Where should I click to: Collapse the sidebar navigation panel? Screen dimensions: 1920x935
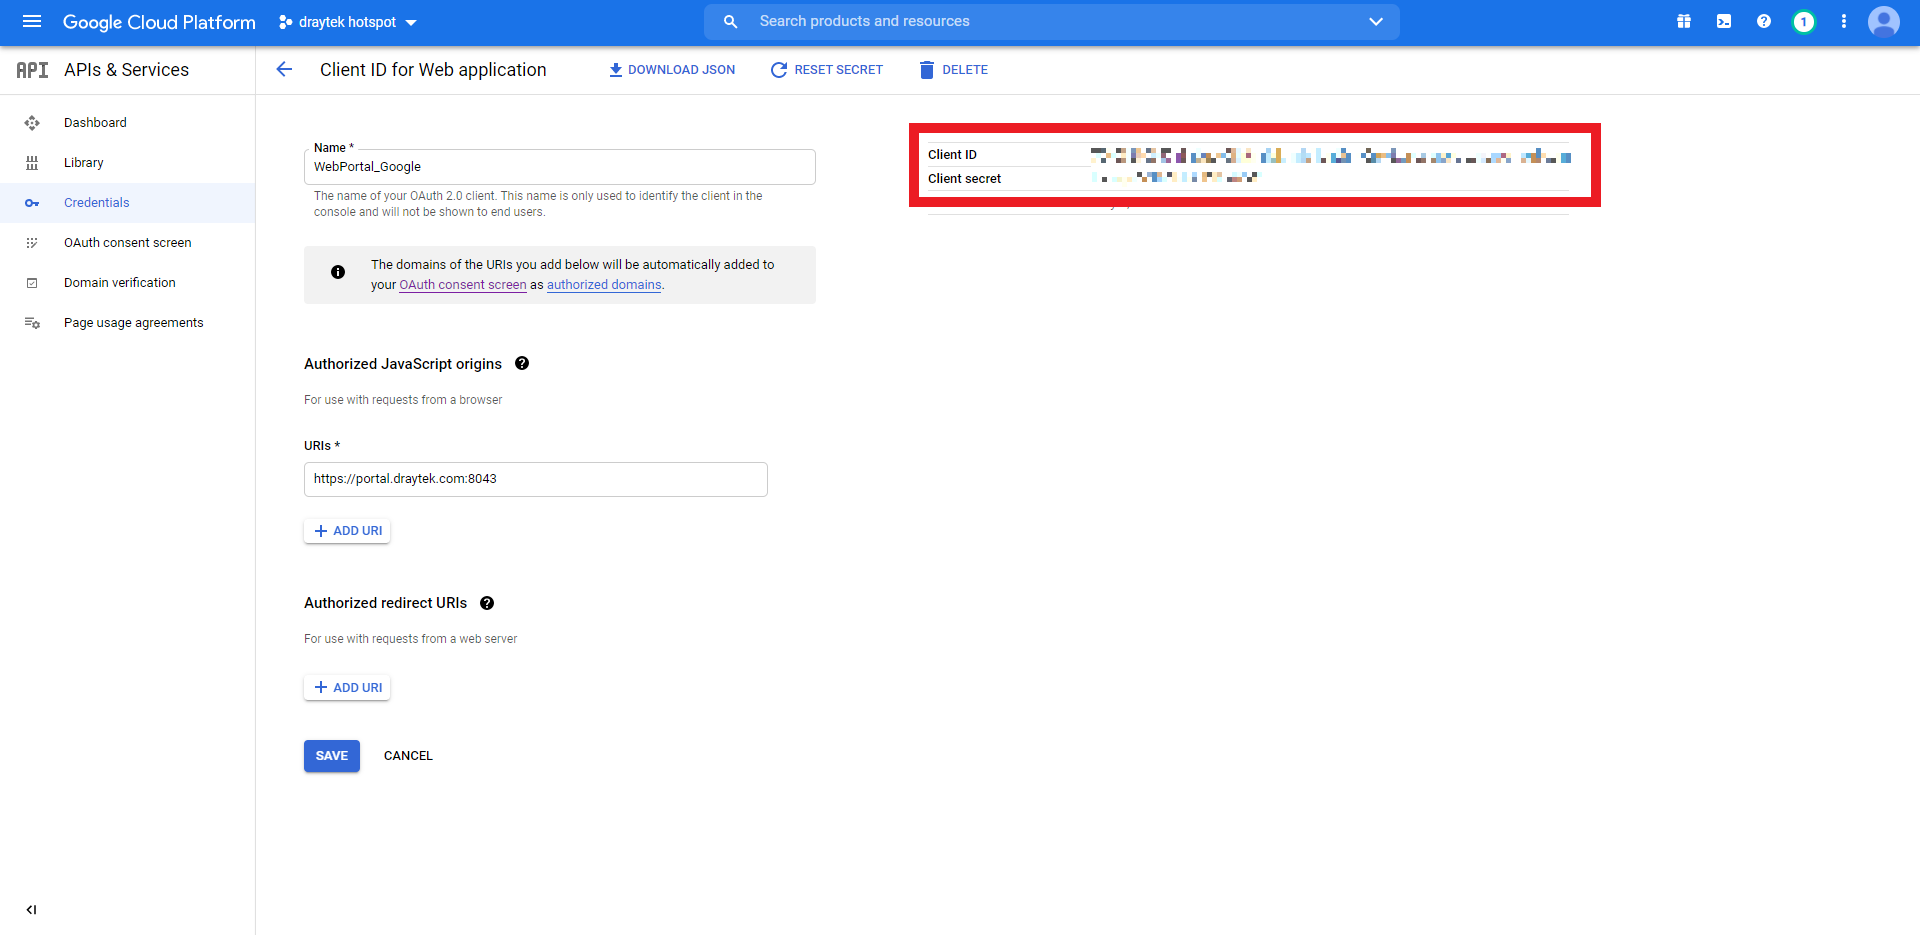coord(31,910)
